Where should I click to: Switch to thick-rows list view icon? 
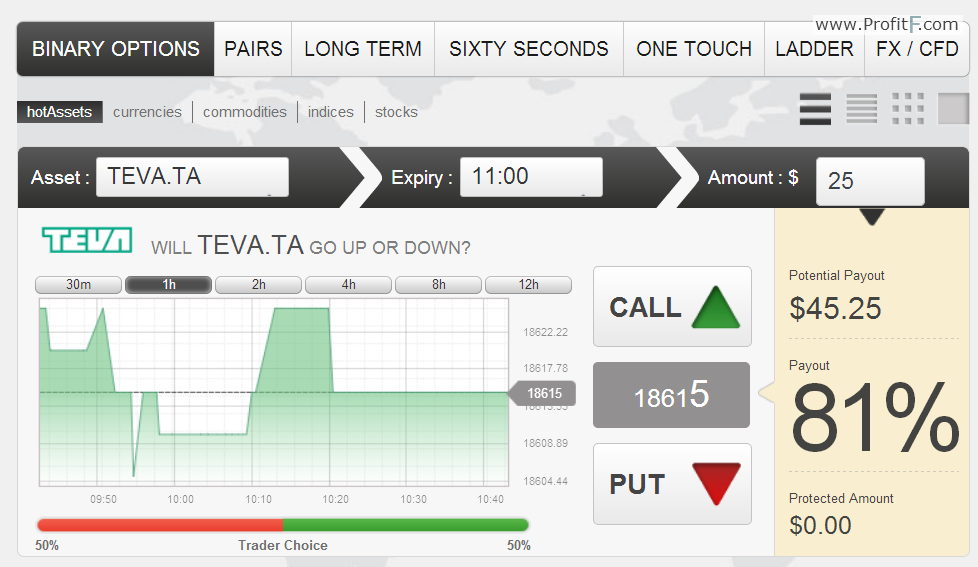point(815,109)
